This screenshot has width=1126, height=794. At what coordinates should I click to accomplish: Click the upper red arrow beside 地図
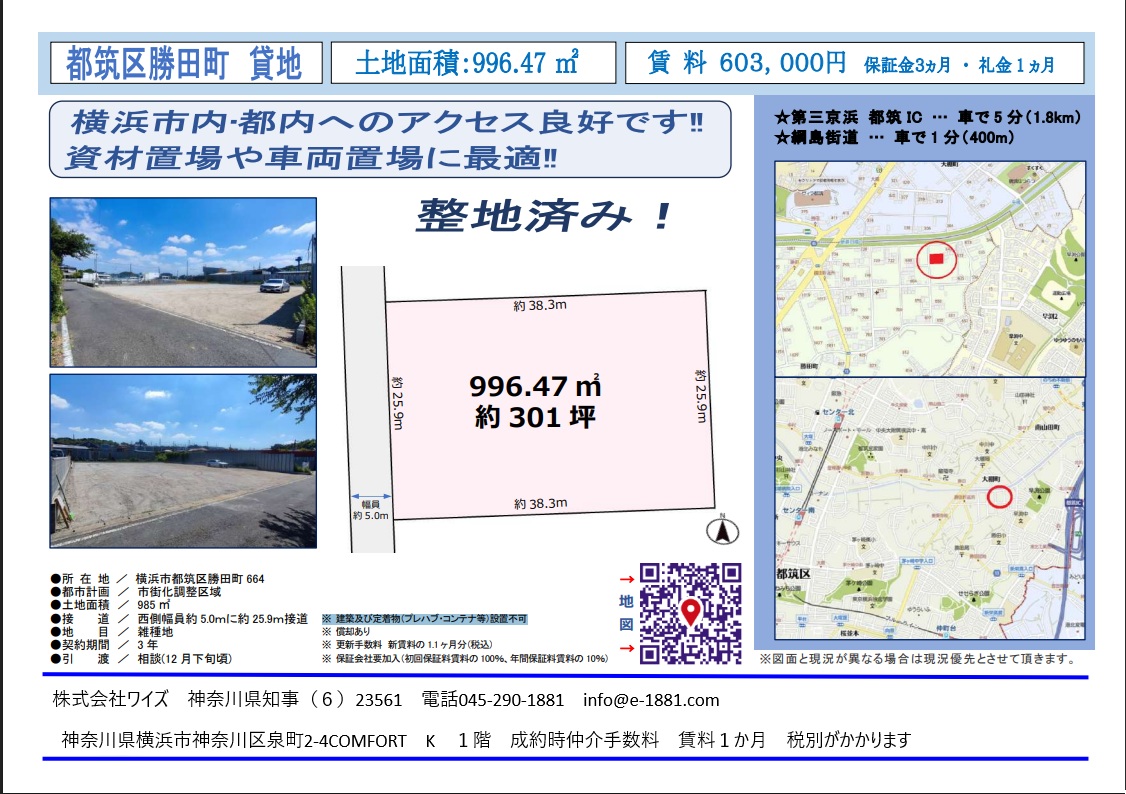pyautogui.click(x=626, y=579)
